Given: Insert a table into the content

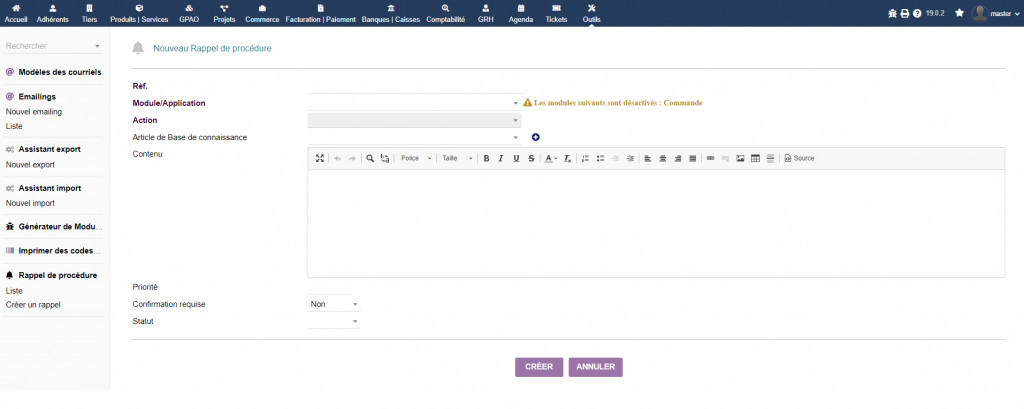Looking at the screenshot, I should coord(756,158).
